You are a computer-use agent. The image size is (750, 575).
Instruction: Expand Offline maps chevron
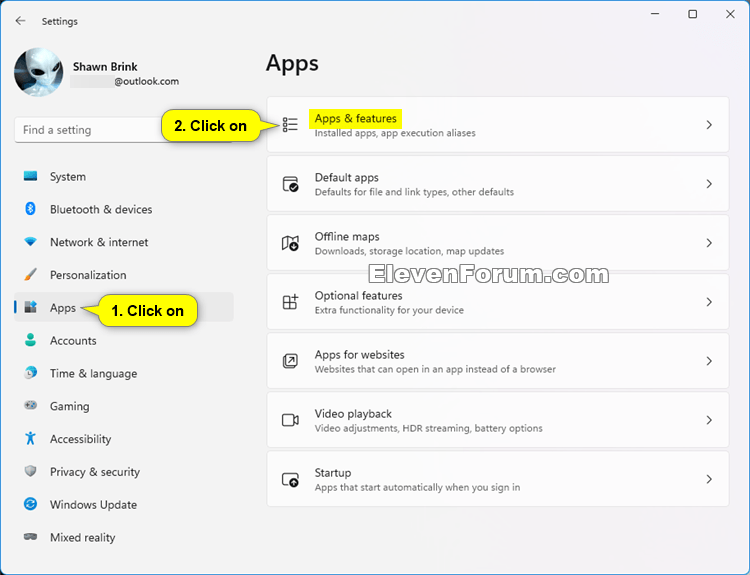coord(709,243)
